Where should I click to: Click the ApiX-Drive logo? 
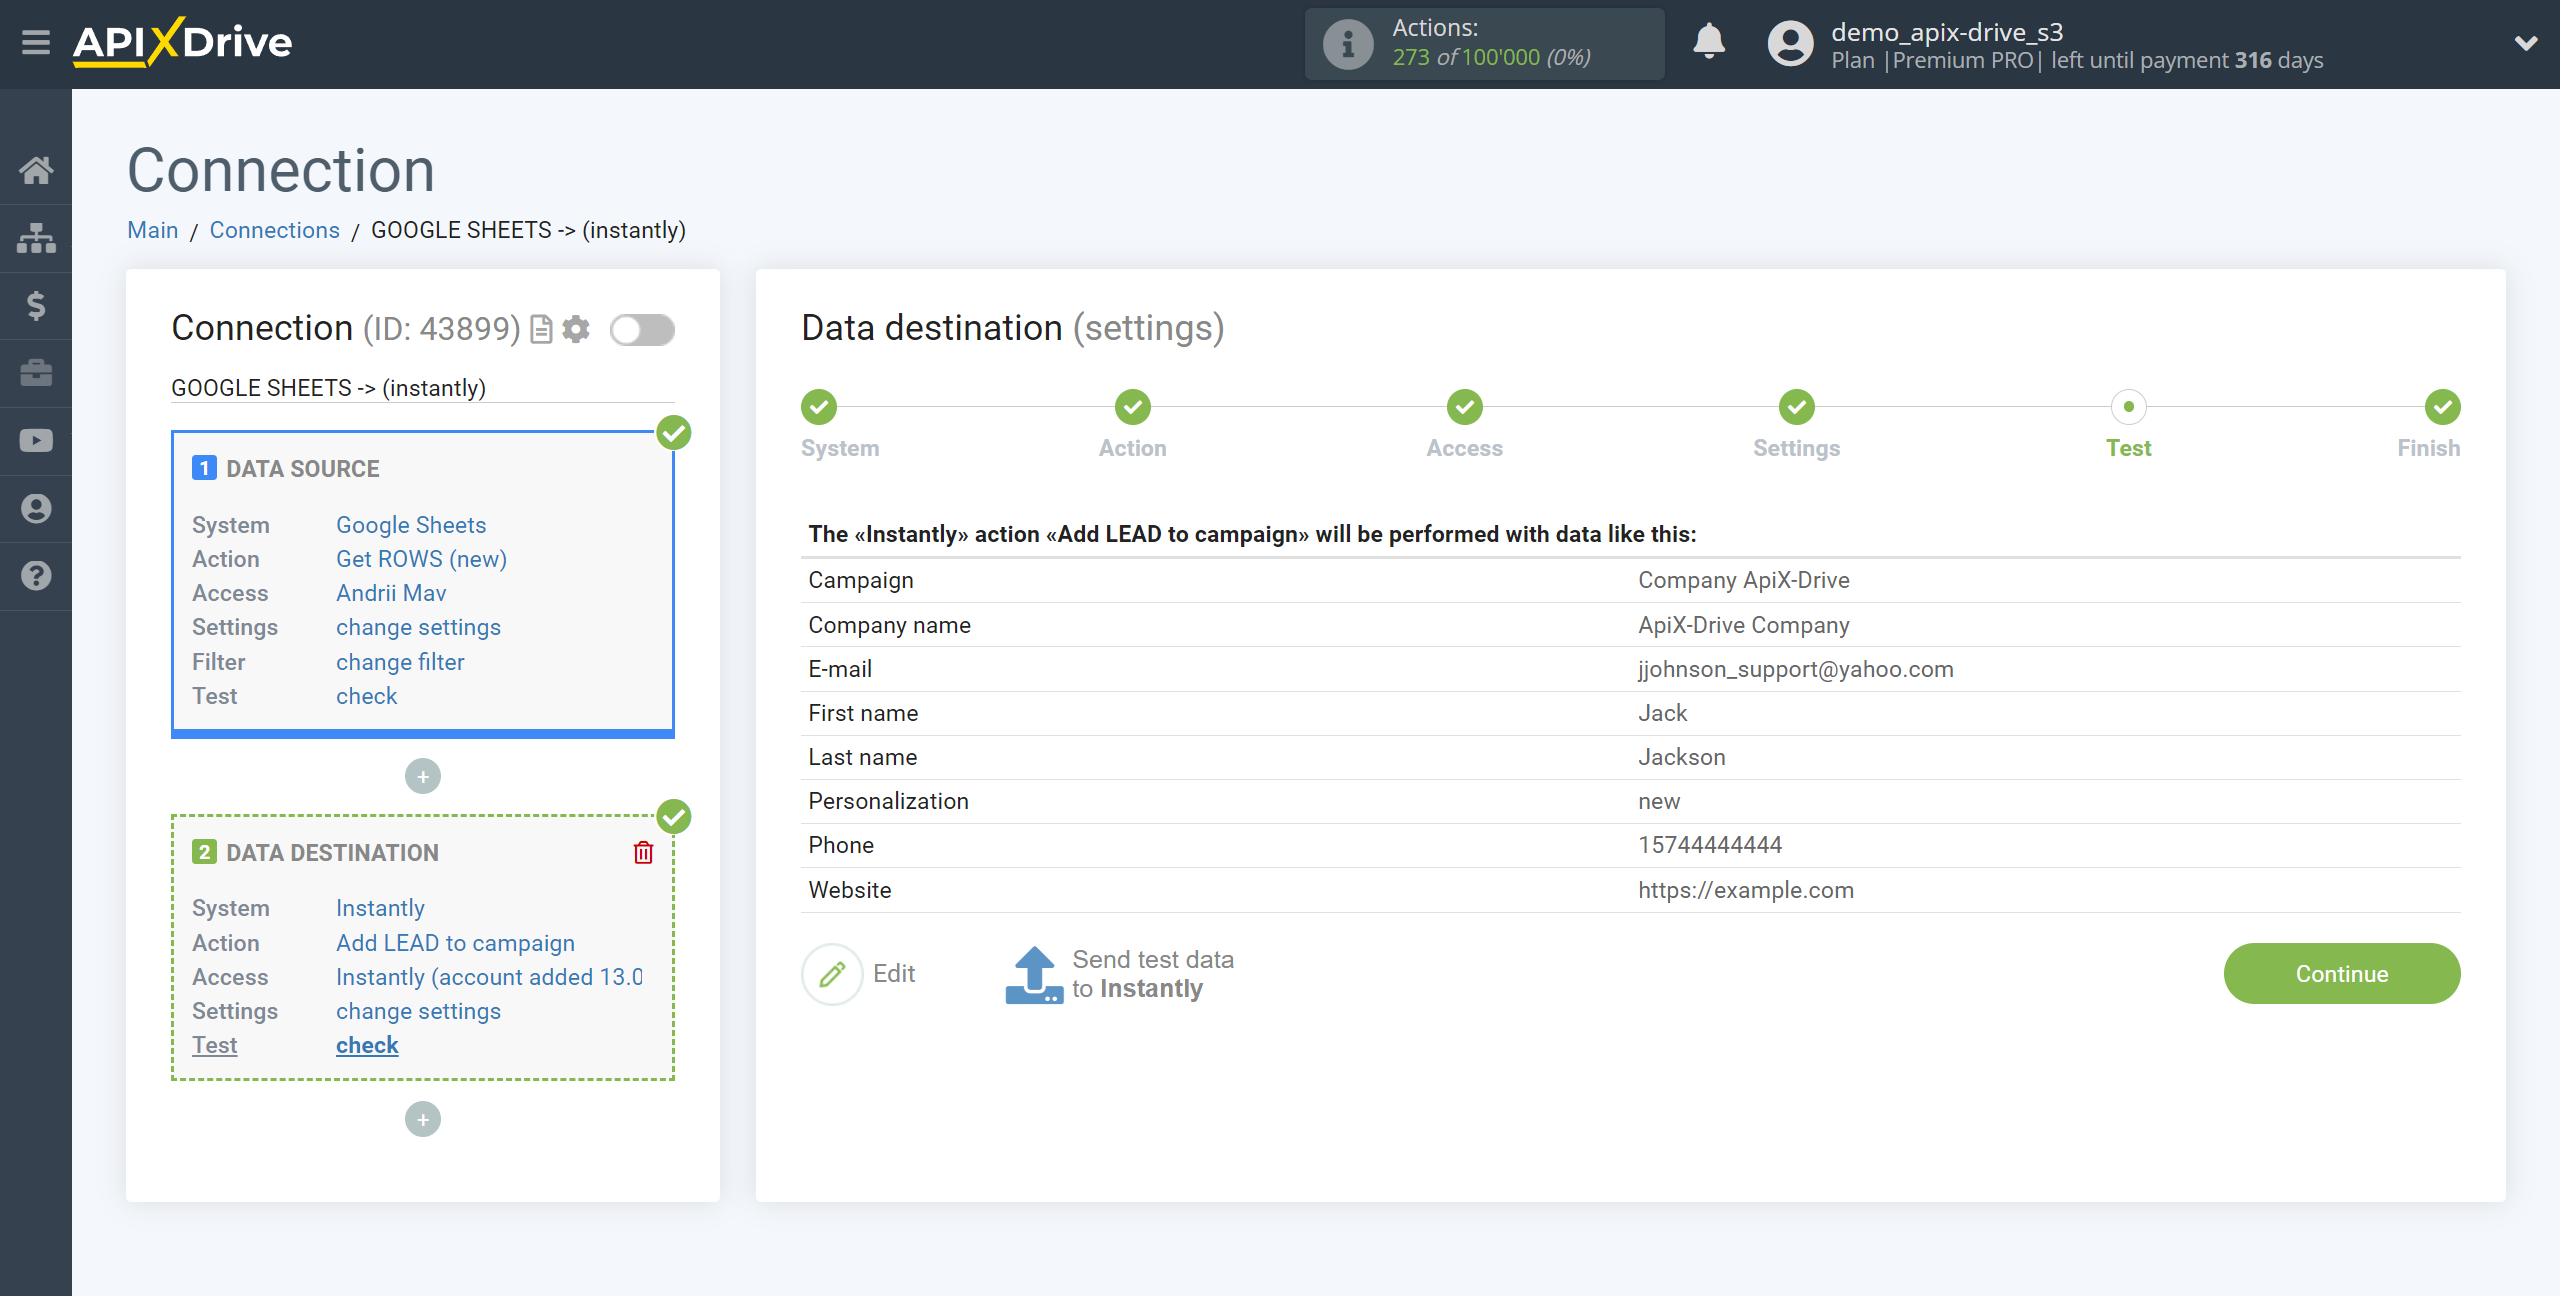tap(182, 42)
